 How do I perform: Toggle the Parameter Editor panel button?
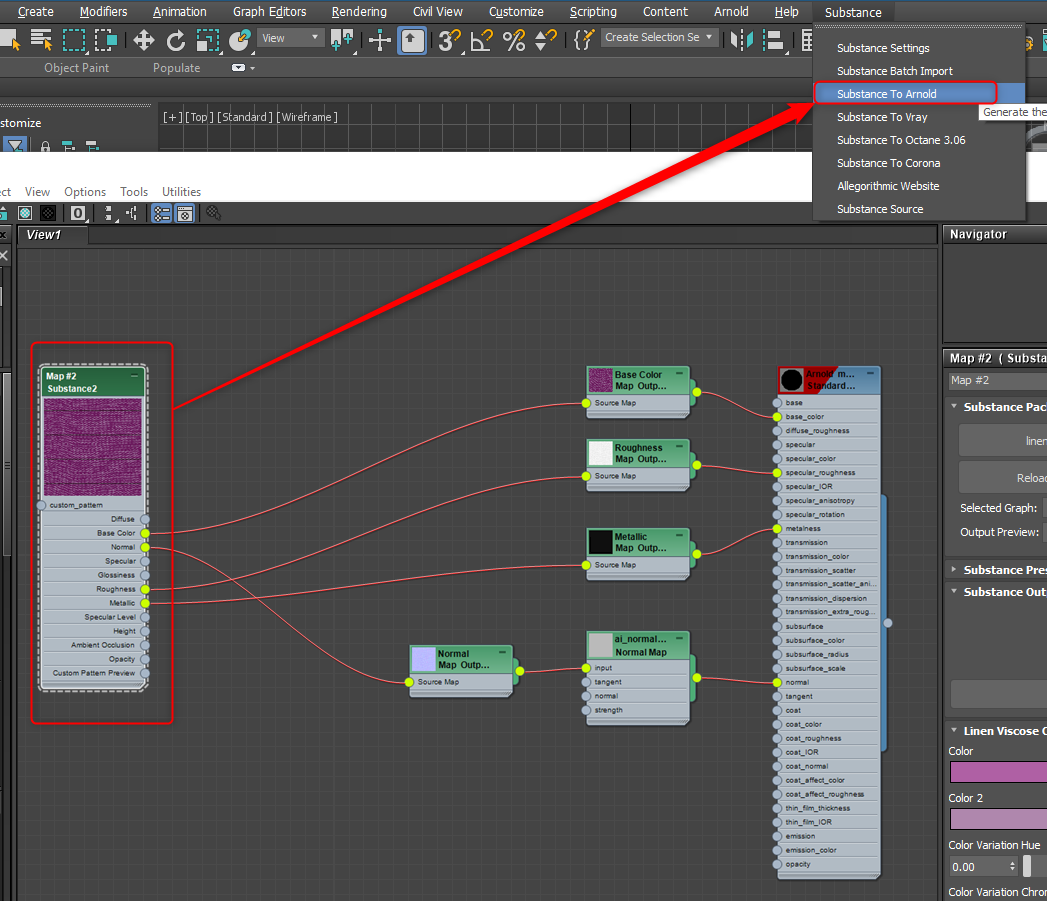point(185,213)
